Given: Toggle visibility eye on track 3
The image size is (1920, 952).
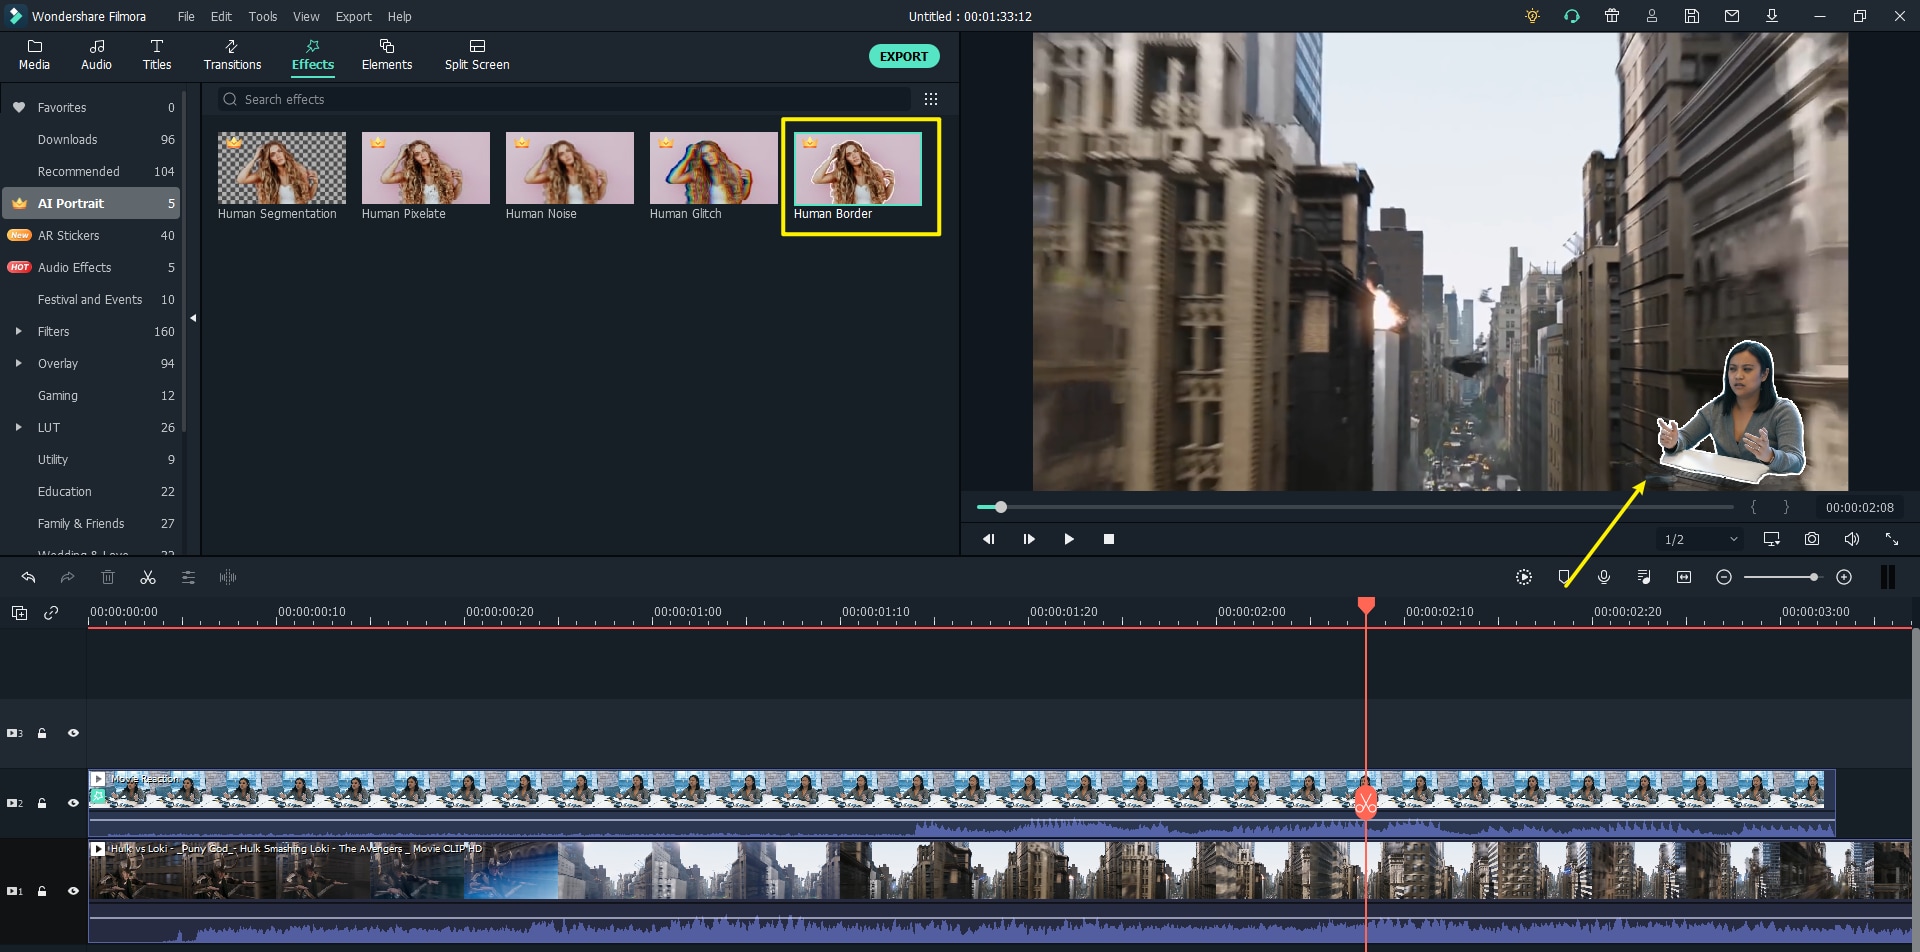Looking at the screenshot, I should pos(73,733).
